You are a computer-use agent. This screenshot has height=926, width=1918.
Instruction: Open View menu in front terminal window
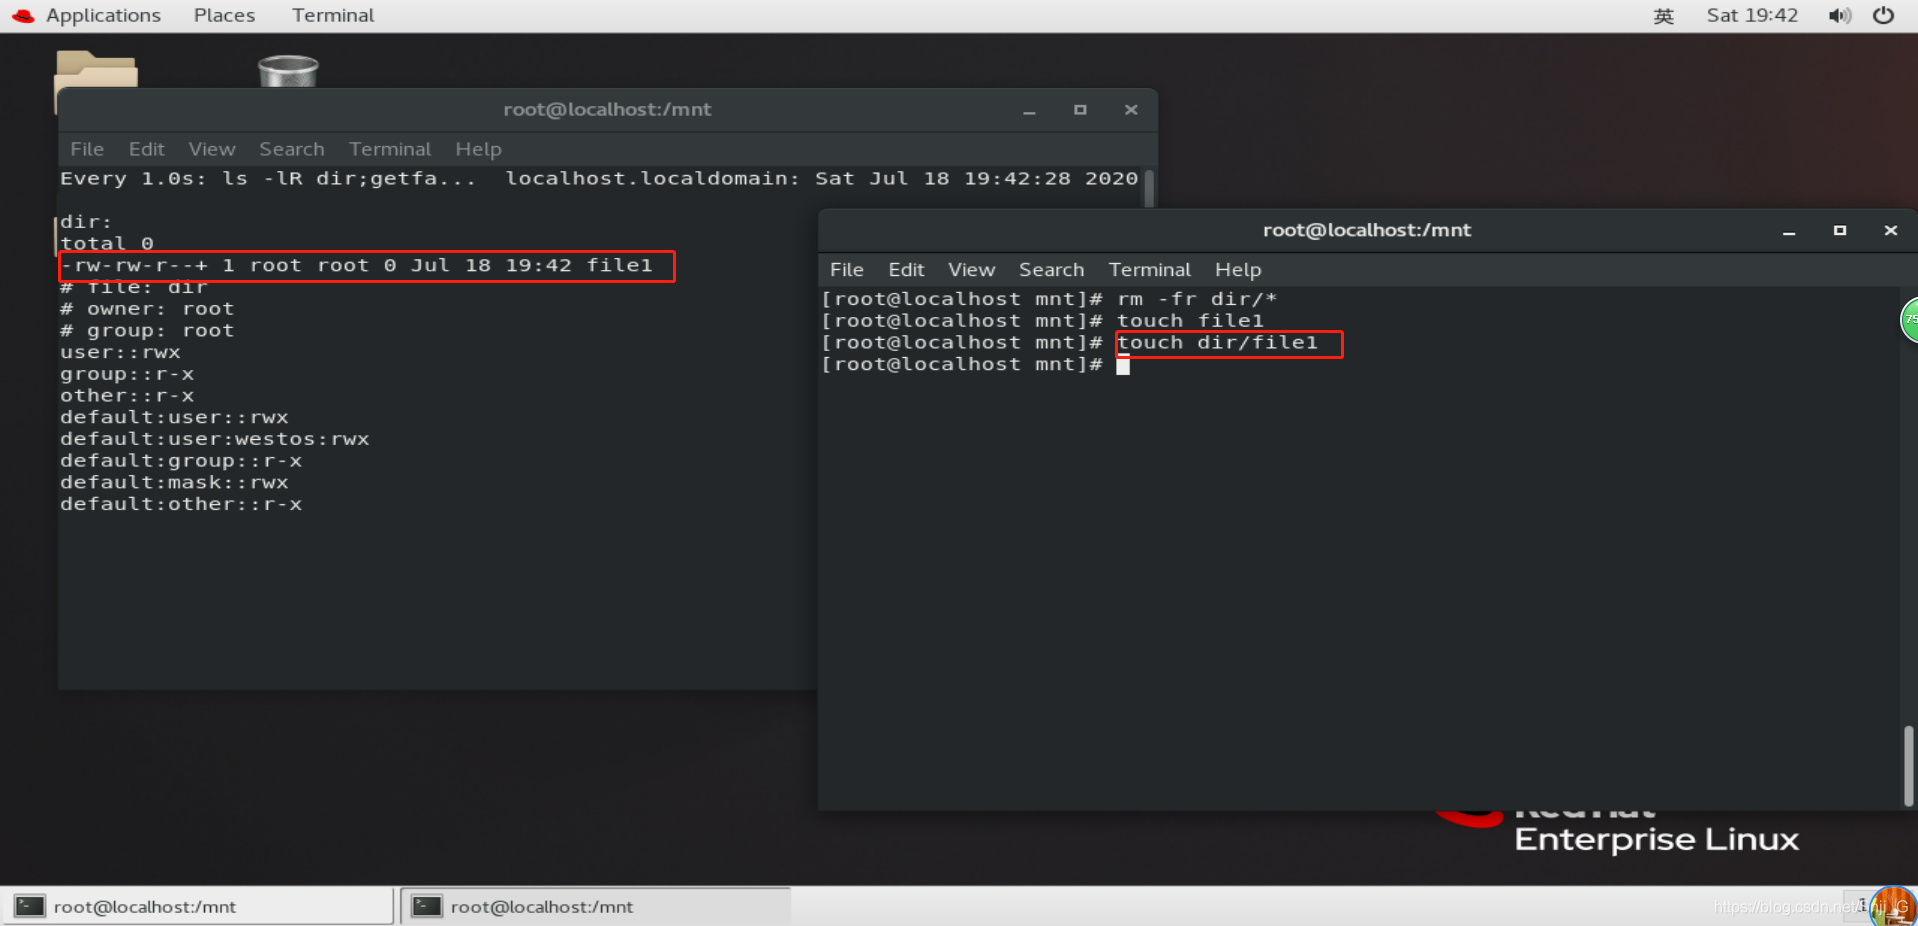[971, 270]
